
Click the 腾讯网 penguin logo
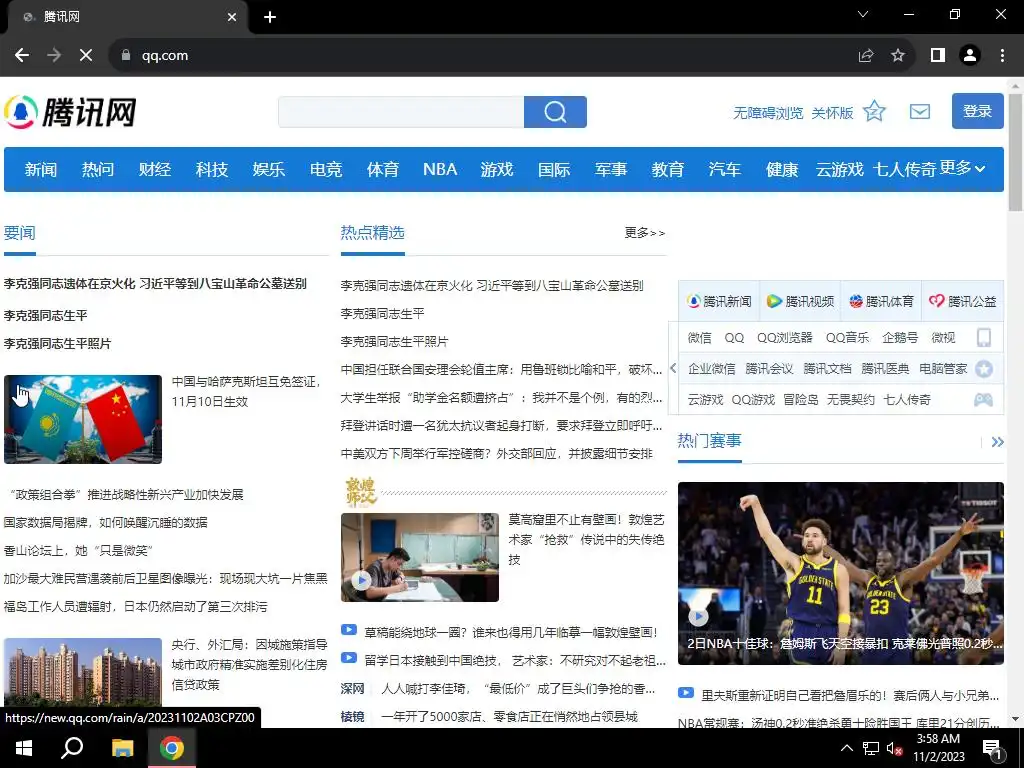point(70,112)
